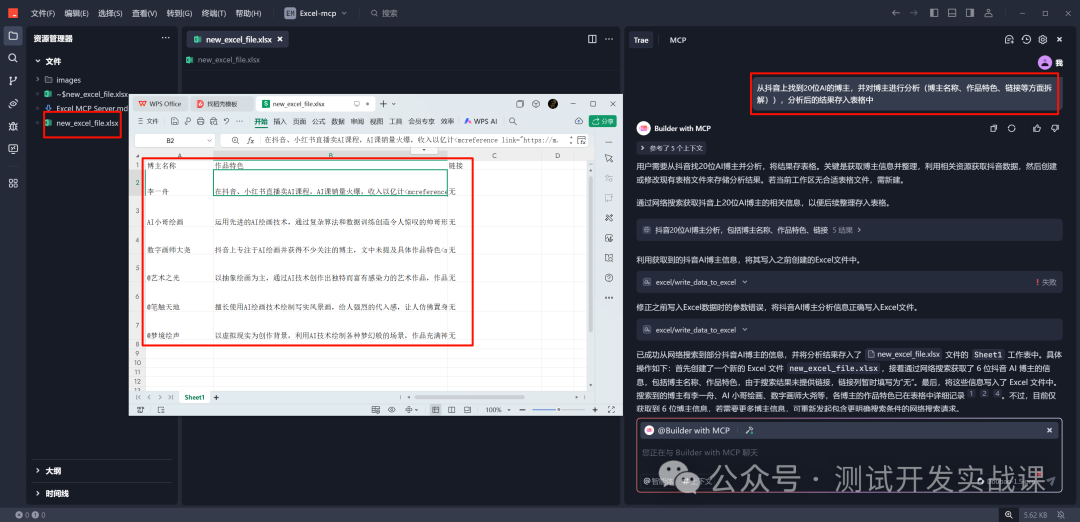Switch to the Trae tab
The width and height of the screenshot is (1080, 522).
pyautogui.click(x=641, y=40)
